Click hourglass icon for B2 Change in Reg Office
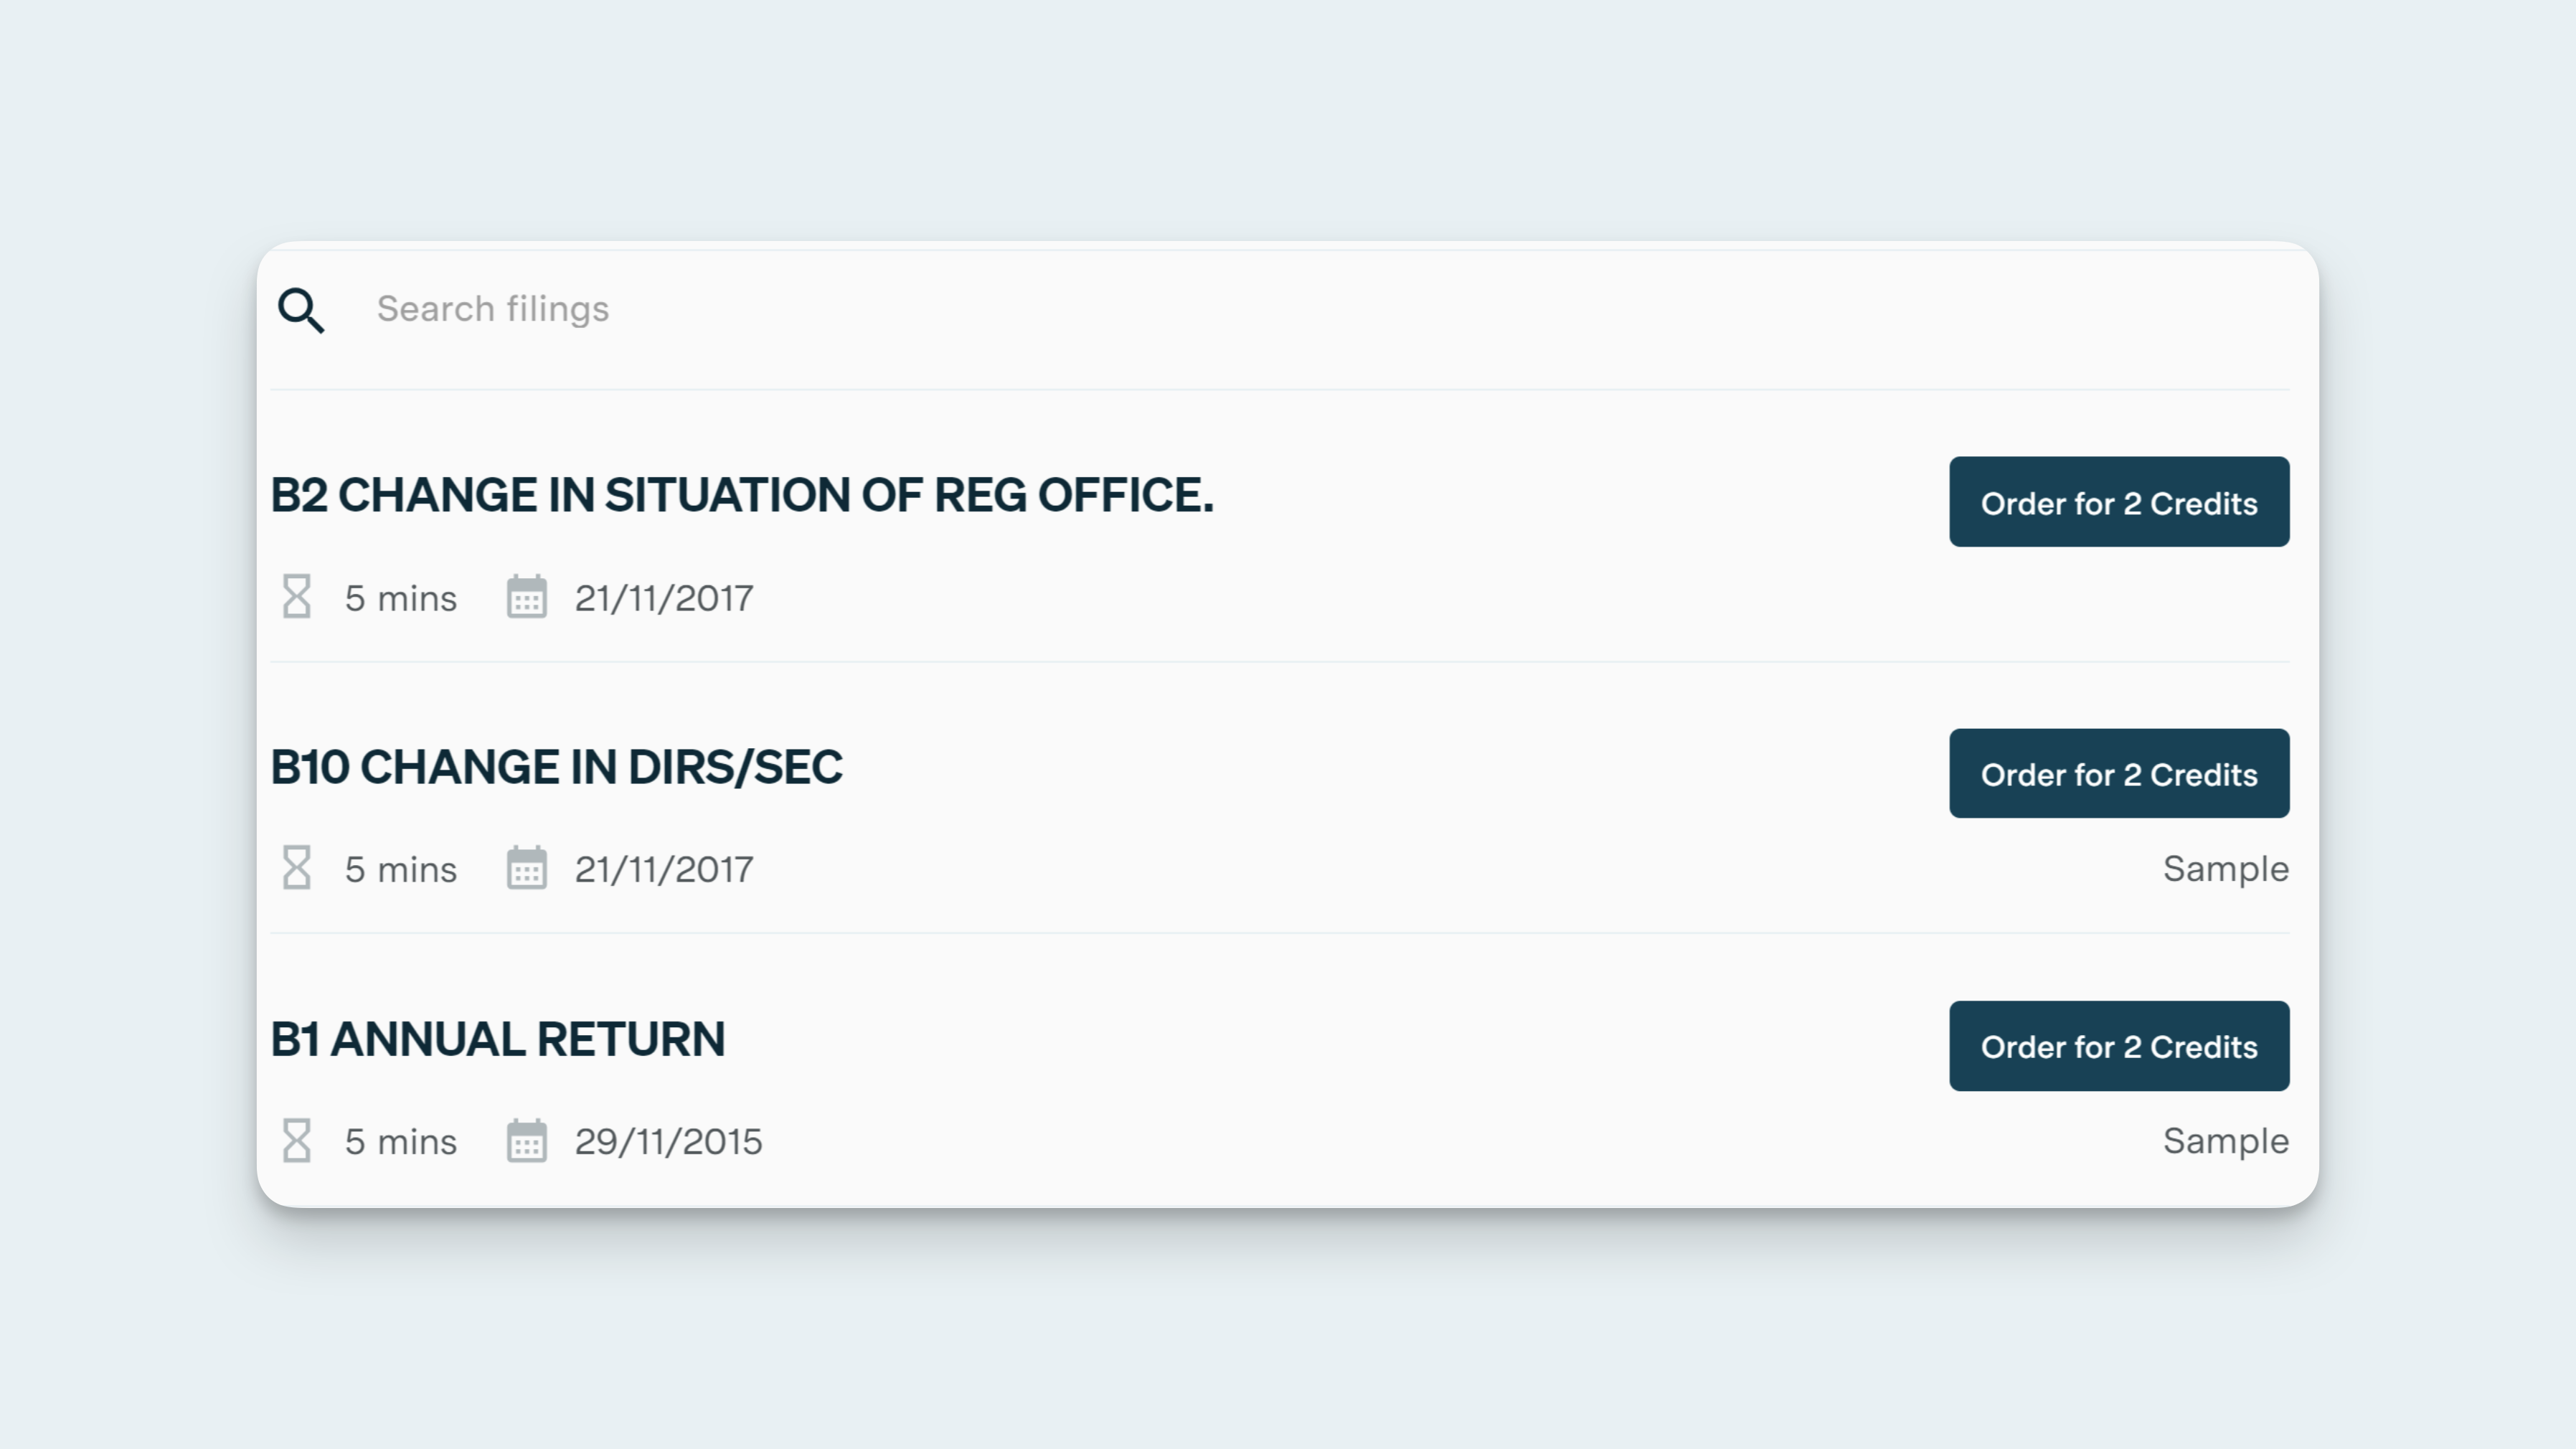The height and width of the screenshot is (1449, 2576). pyautogui.click(x=296, y=597)
